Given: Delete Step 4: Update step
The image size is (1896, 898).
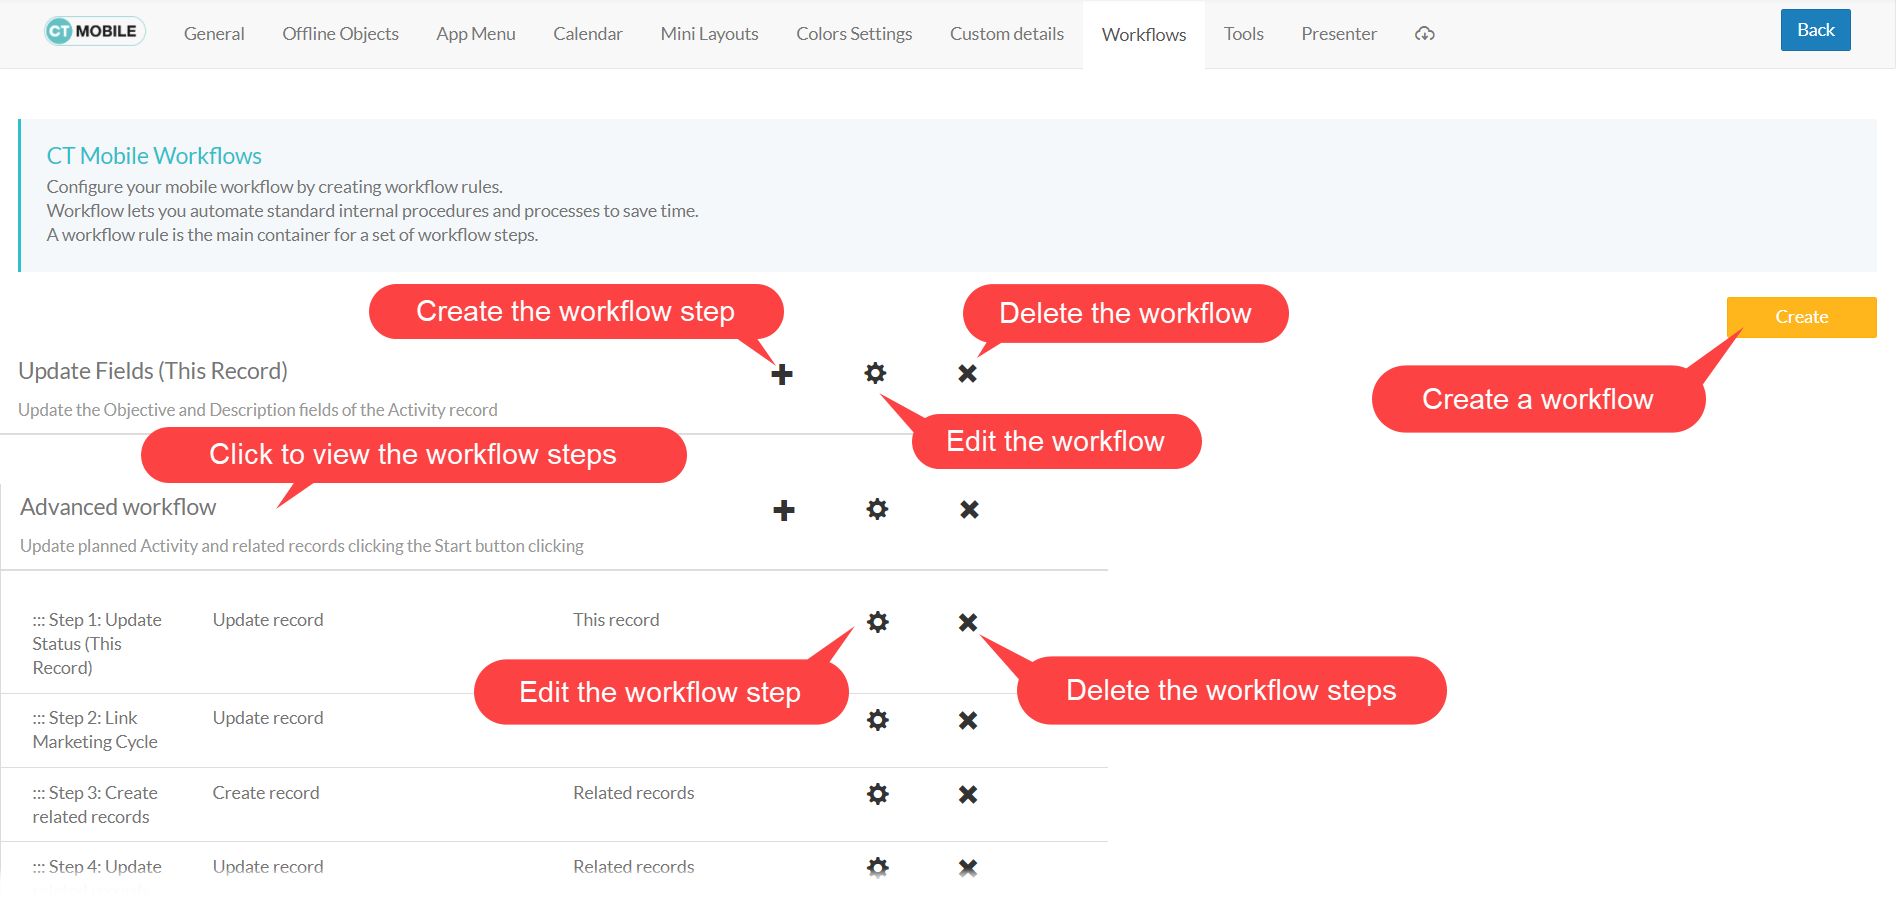Looking at the screenshot, I should coord(968,867).
